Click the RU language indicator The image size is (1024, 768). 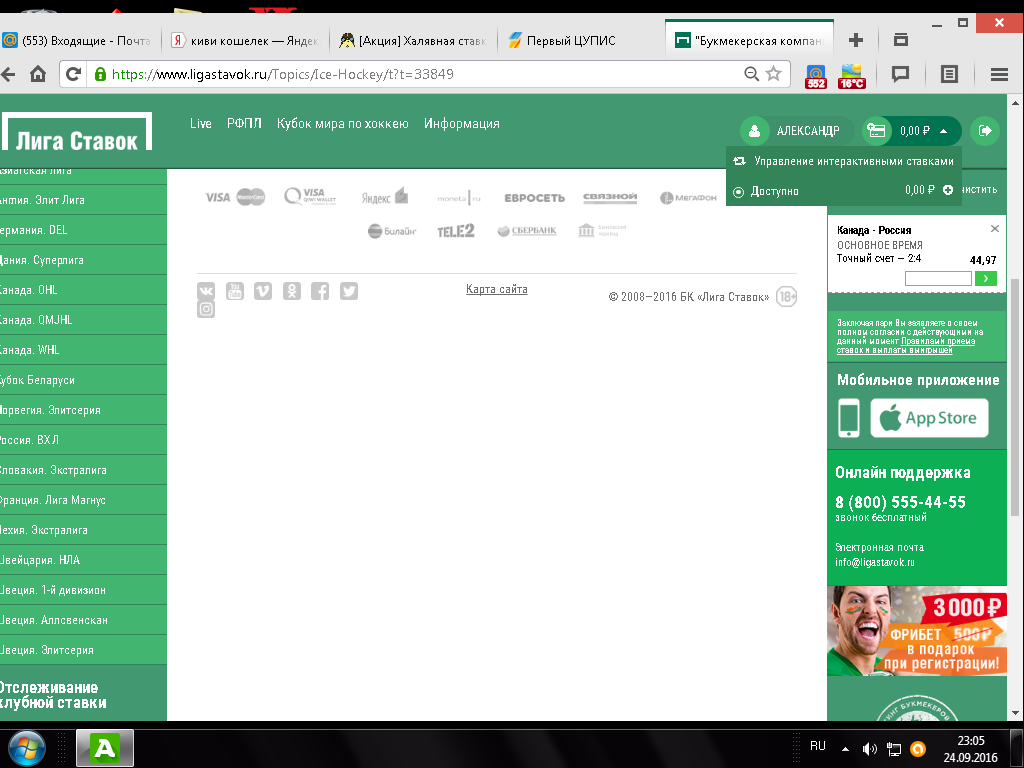(x=818, y=746)
